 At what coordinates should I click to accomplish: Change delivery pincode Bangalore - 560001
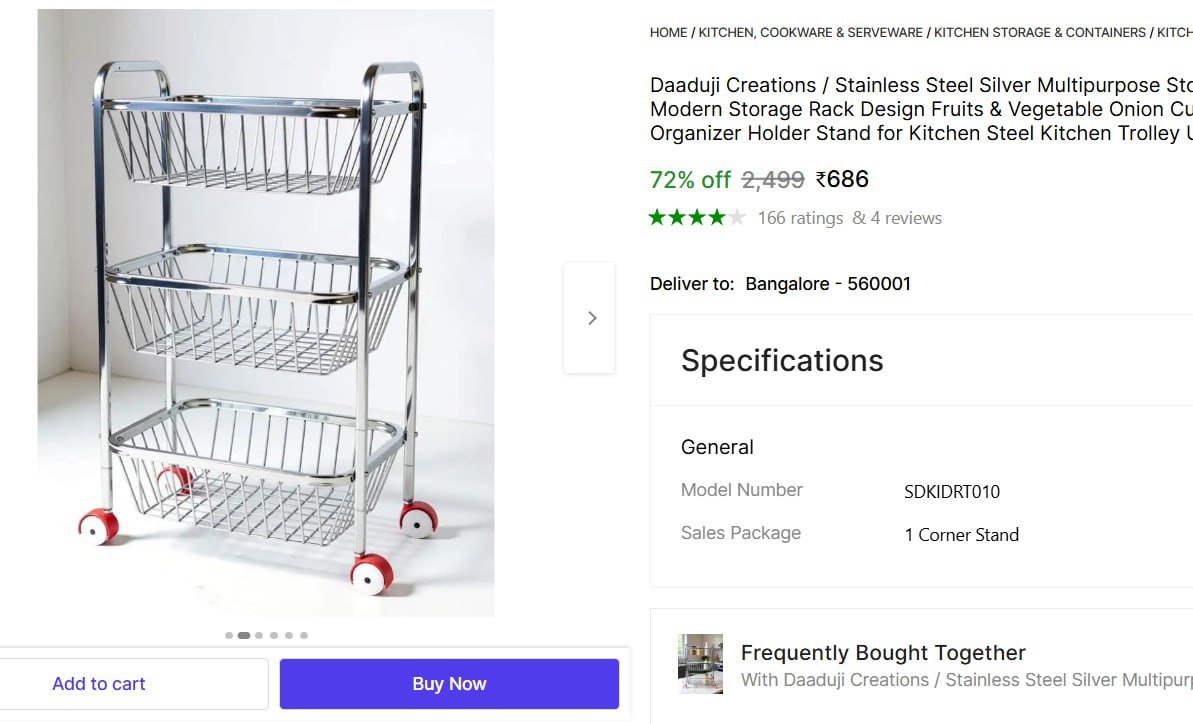pyautogui.click(x=828, y=284)
